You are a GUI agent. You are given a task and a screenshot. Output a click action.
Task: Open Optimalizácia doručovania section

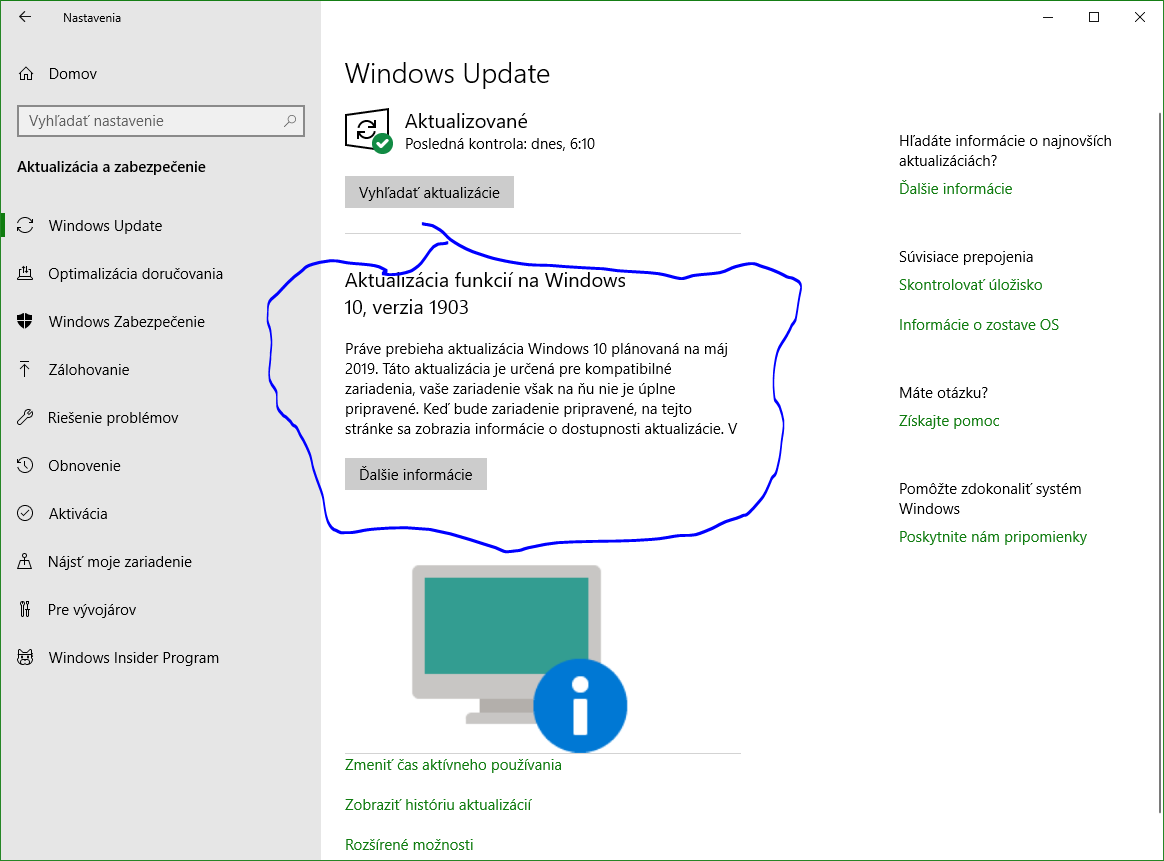click(x=161, y=274)
